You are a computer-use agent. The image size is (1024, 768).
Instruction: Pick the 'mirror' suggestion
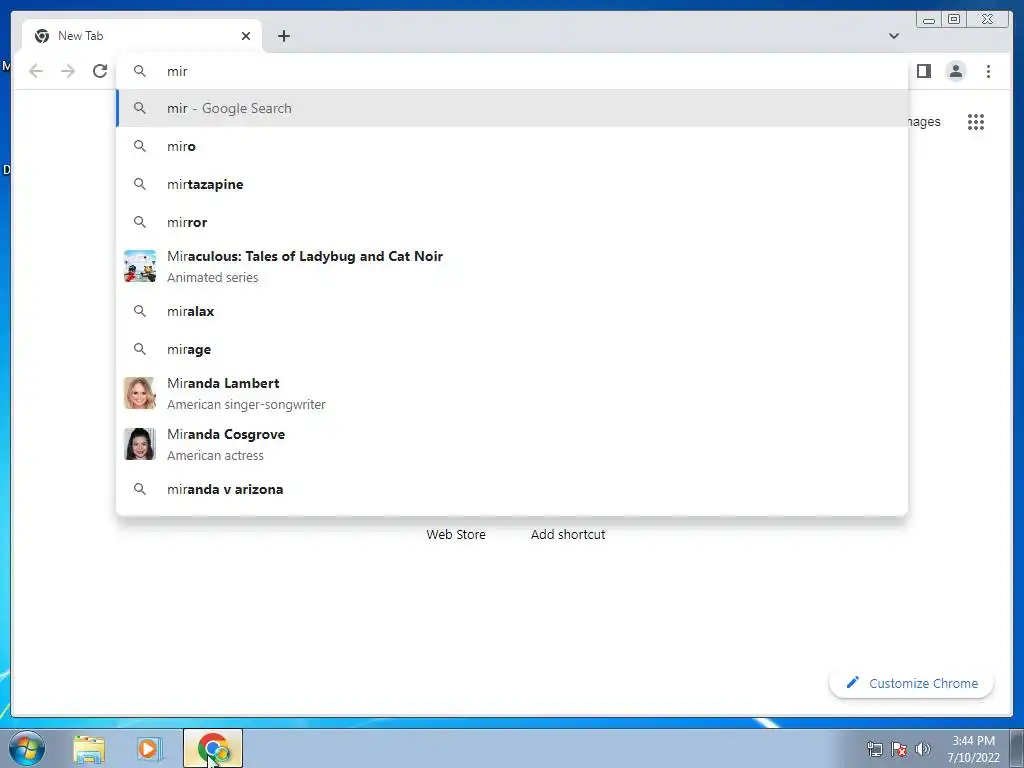(x=511, y=222)
